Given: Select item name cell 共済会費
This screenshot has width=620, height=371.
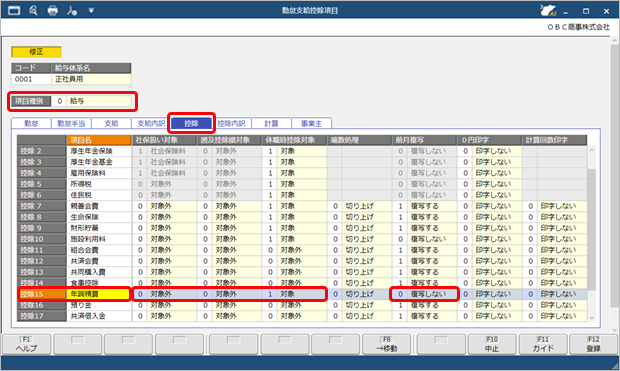Looking at the screenshot, I should pos(99,261).
